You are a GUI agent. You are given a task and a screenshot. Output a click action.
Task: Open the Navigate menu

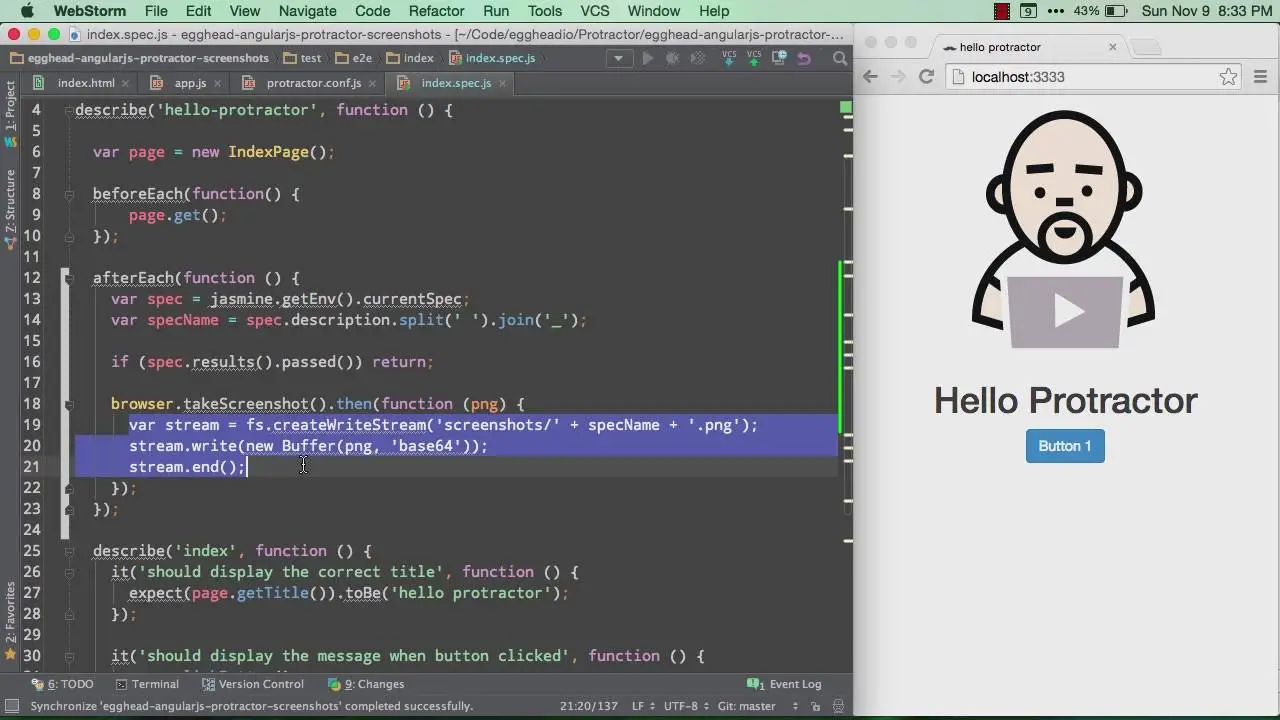tap(307, 11)
